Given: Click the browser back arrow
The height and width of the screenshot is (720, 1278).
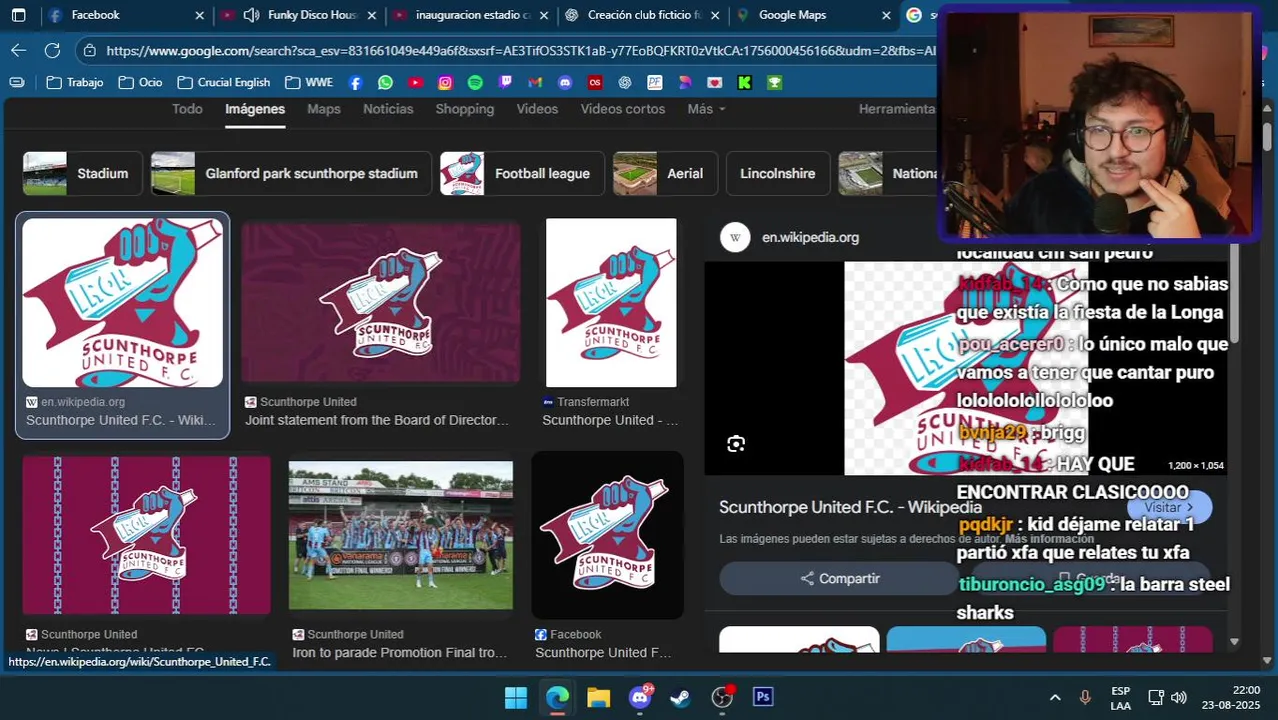Looking at the screenshot, I should pos(19,50).
